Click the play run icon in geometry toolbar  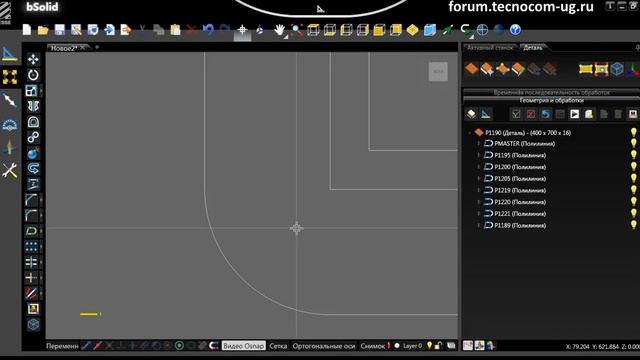[x=574, y=114]
